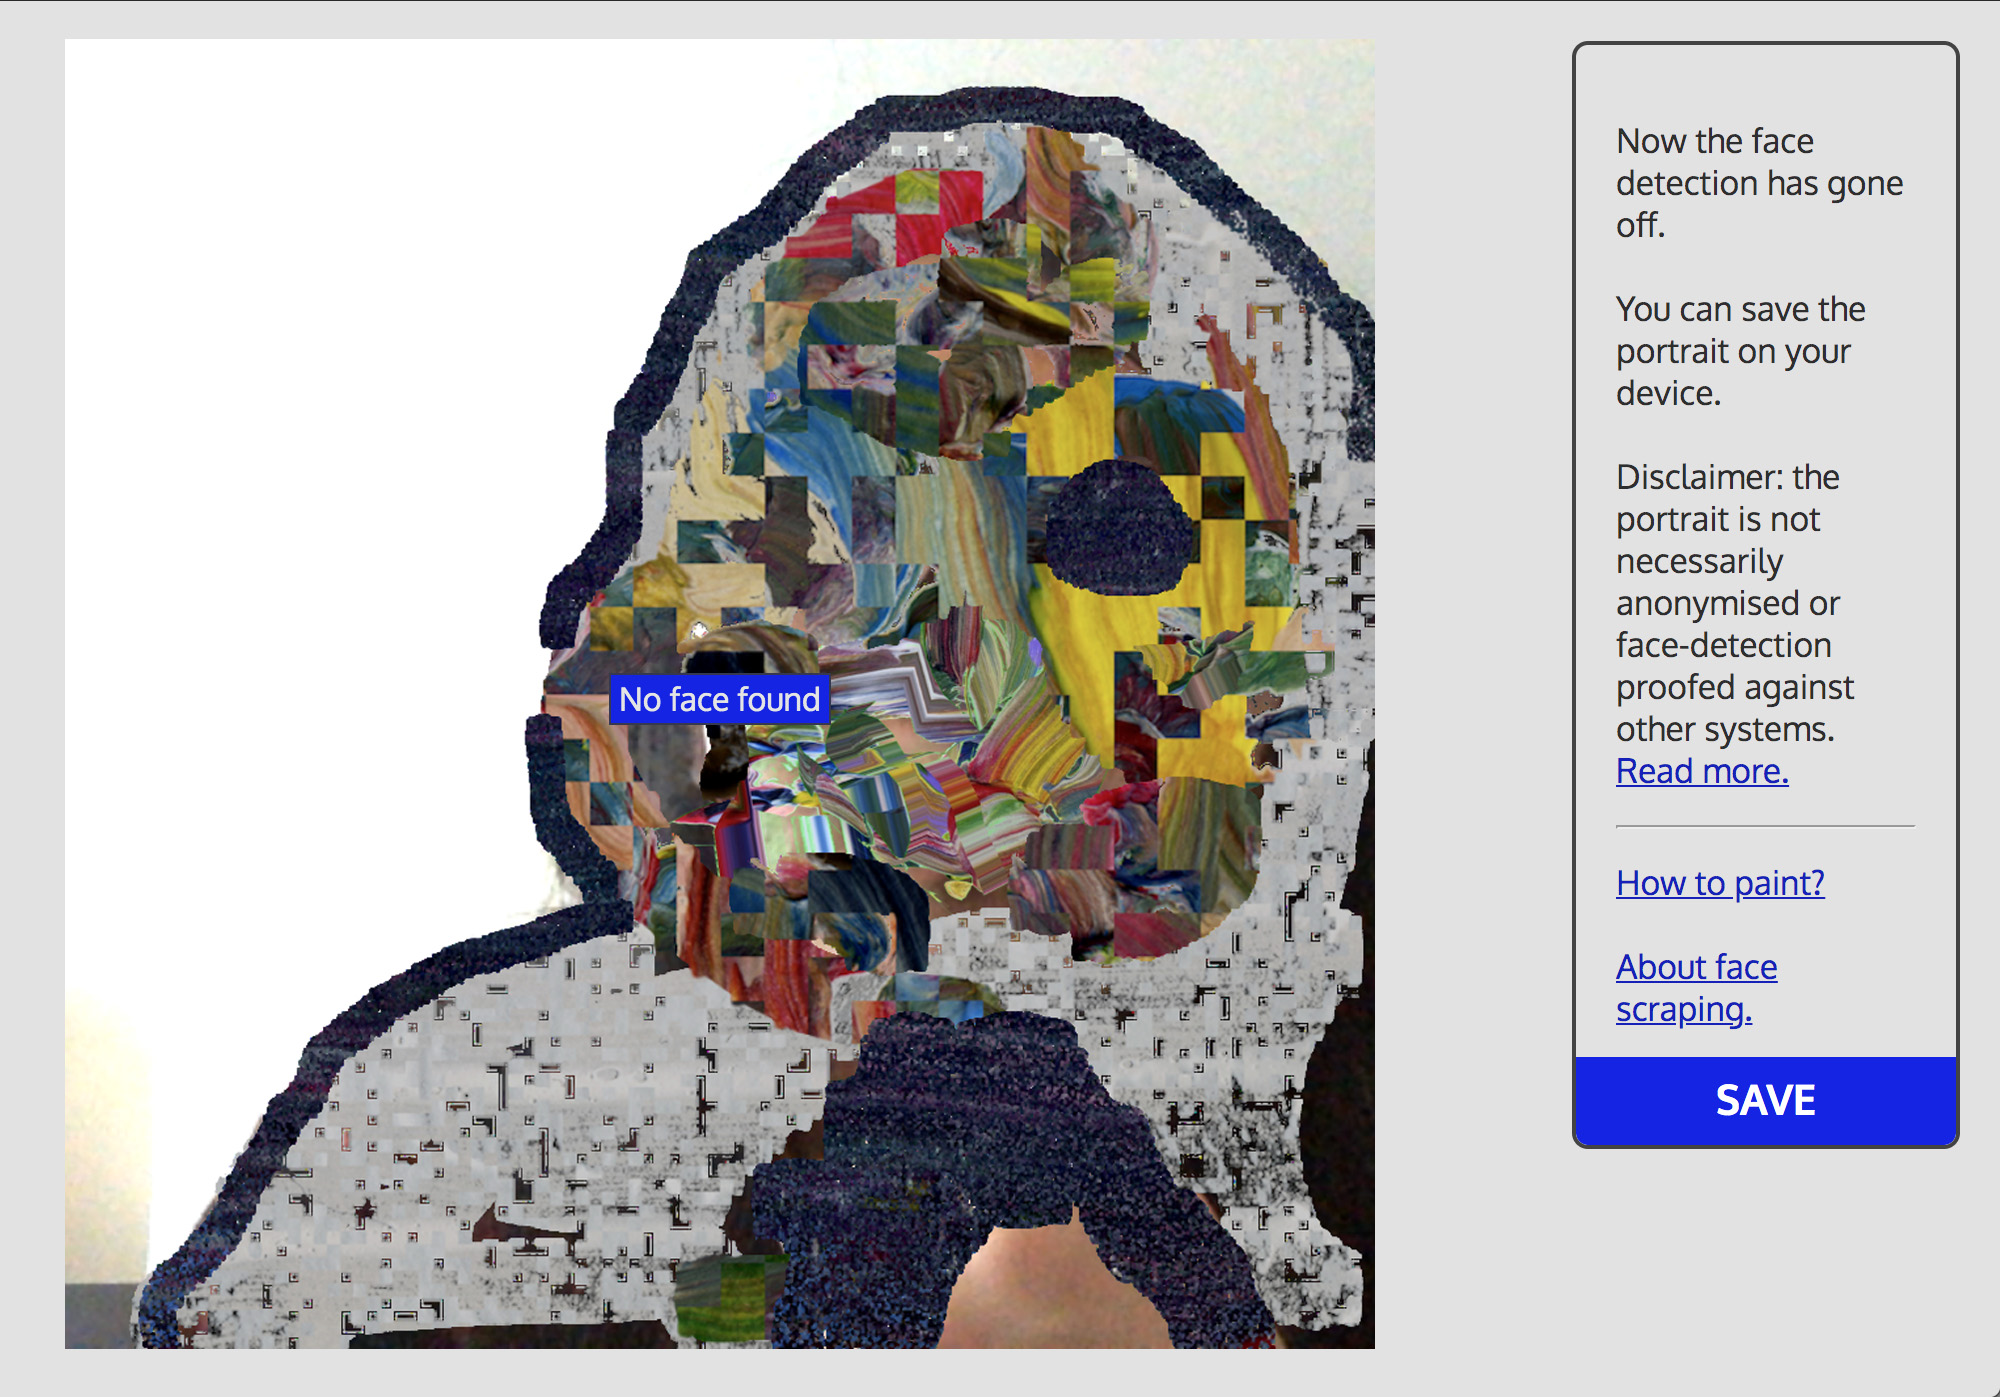Open the How to paint? link
The width and height of the screenshot is (2000, 1397).
tap(1720, 883)
